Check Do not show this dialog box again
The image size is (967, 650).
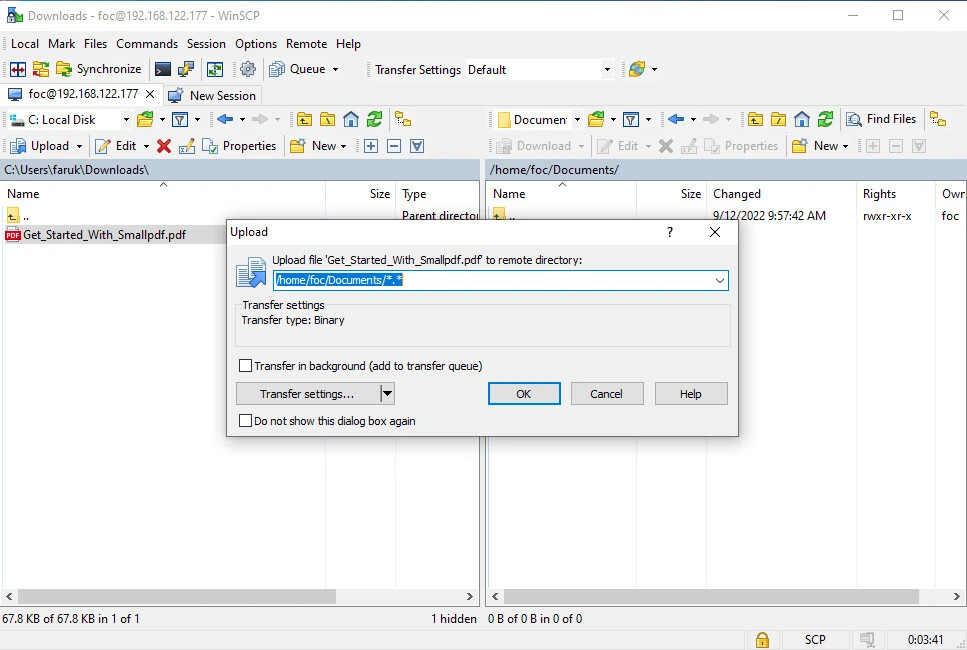click(246, 421)
